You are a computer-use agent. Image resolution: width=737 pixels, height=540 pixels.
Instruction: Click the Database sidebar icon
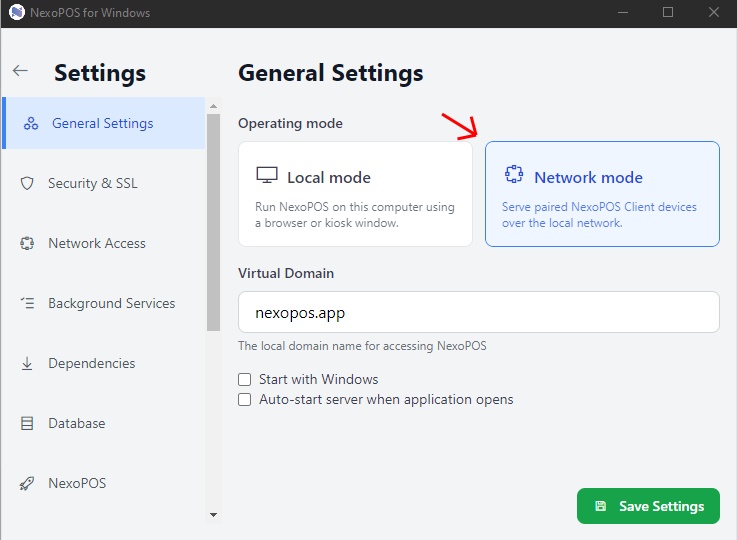[27, 423]
